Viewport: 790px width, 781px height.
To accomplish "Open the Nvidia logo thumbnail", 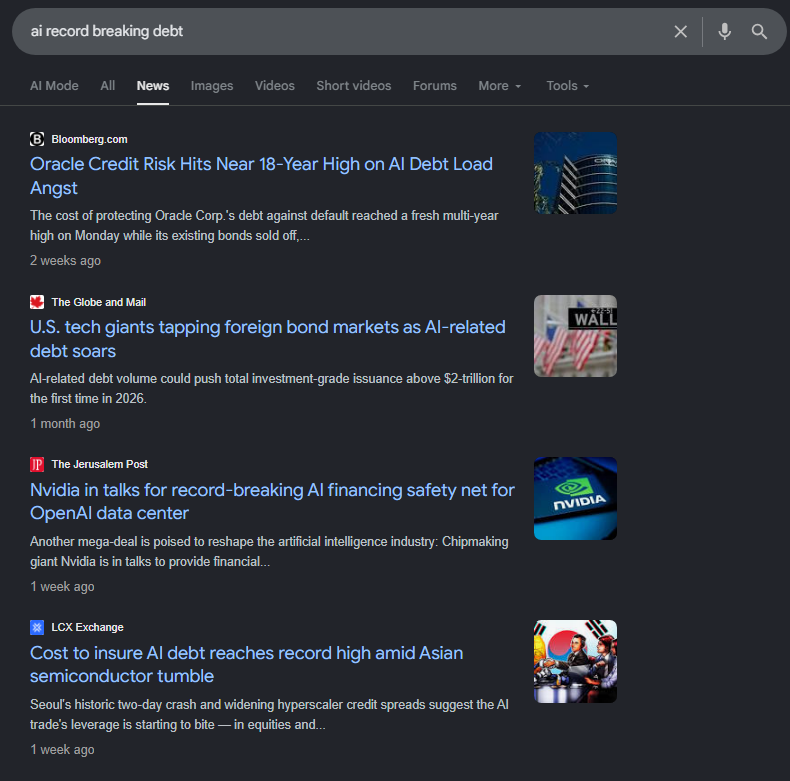I will (x=575, y=498).
